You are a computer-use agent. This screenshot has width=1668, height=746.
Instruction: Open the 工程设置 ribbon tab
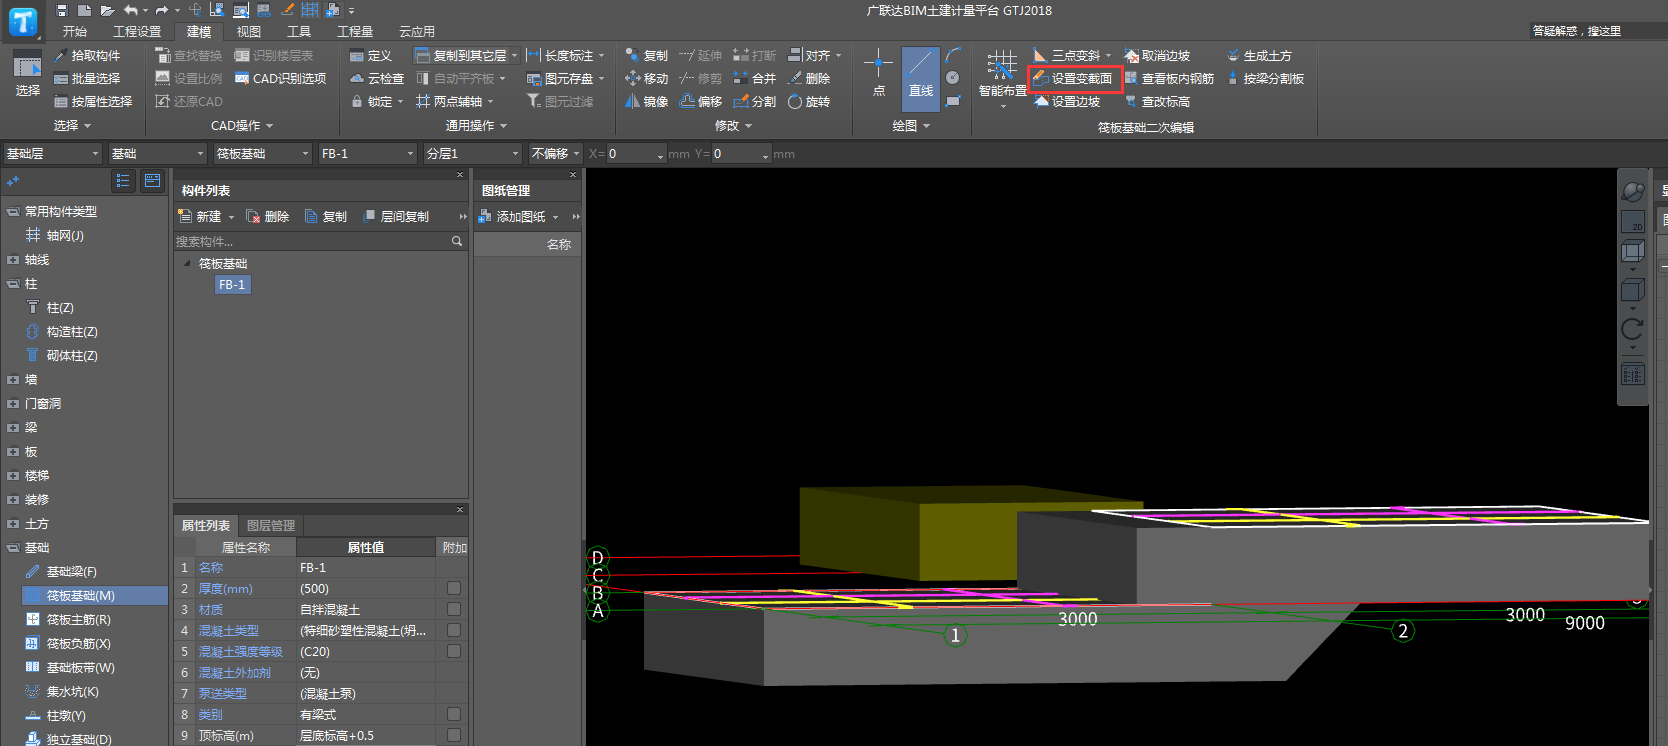pos(137,32)
